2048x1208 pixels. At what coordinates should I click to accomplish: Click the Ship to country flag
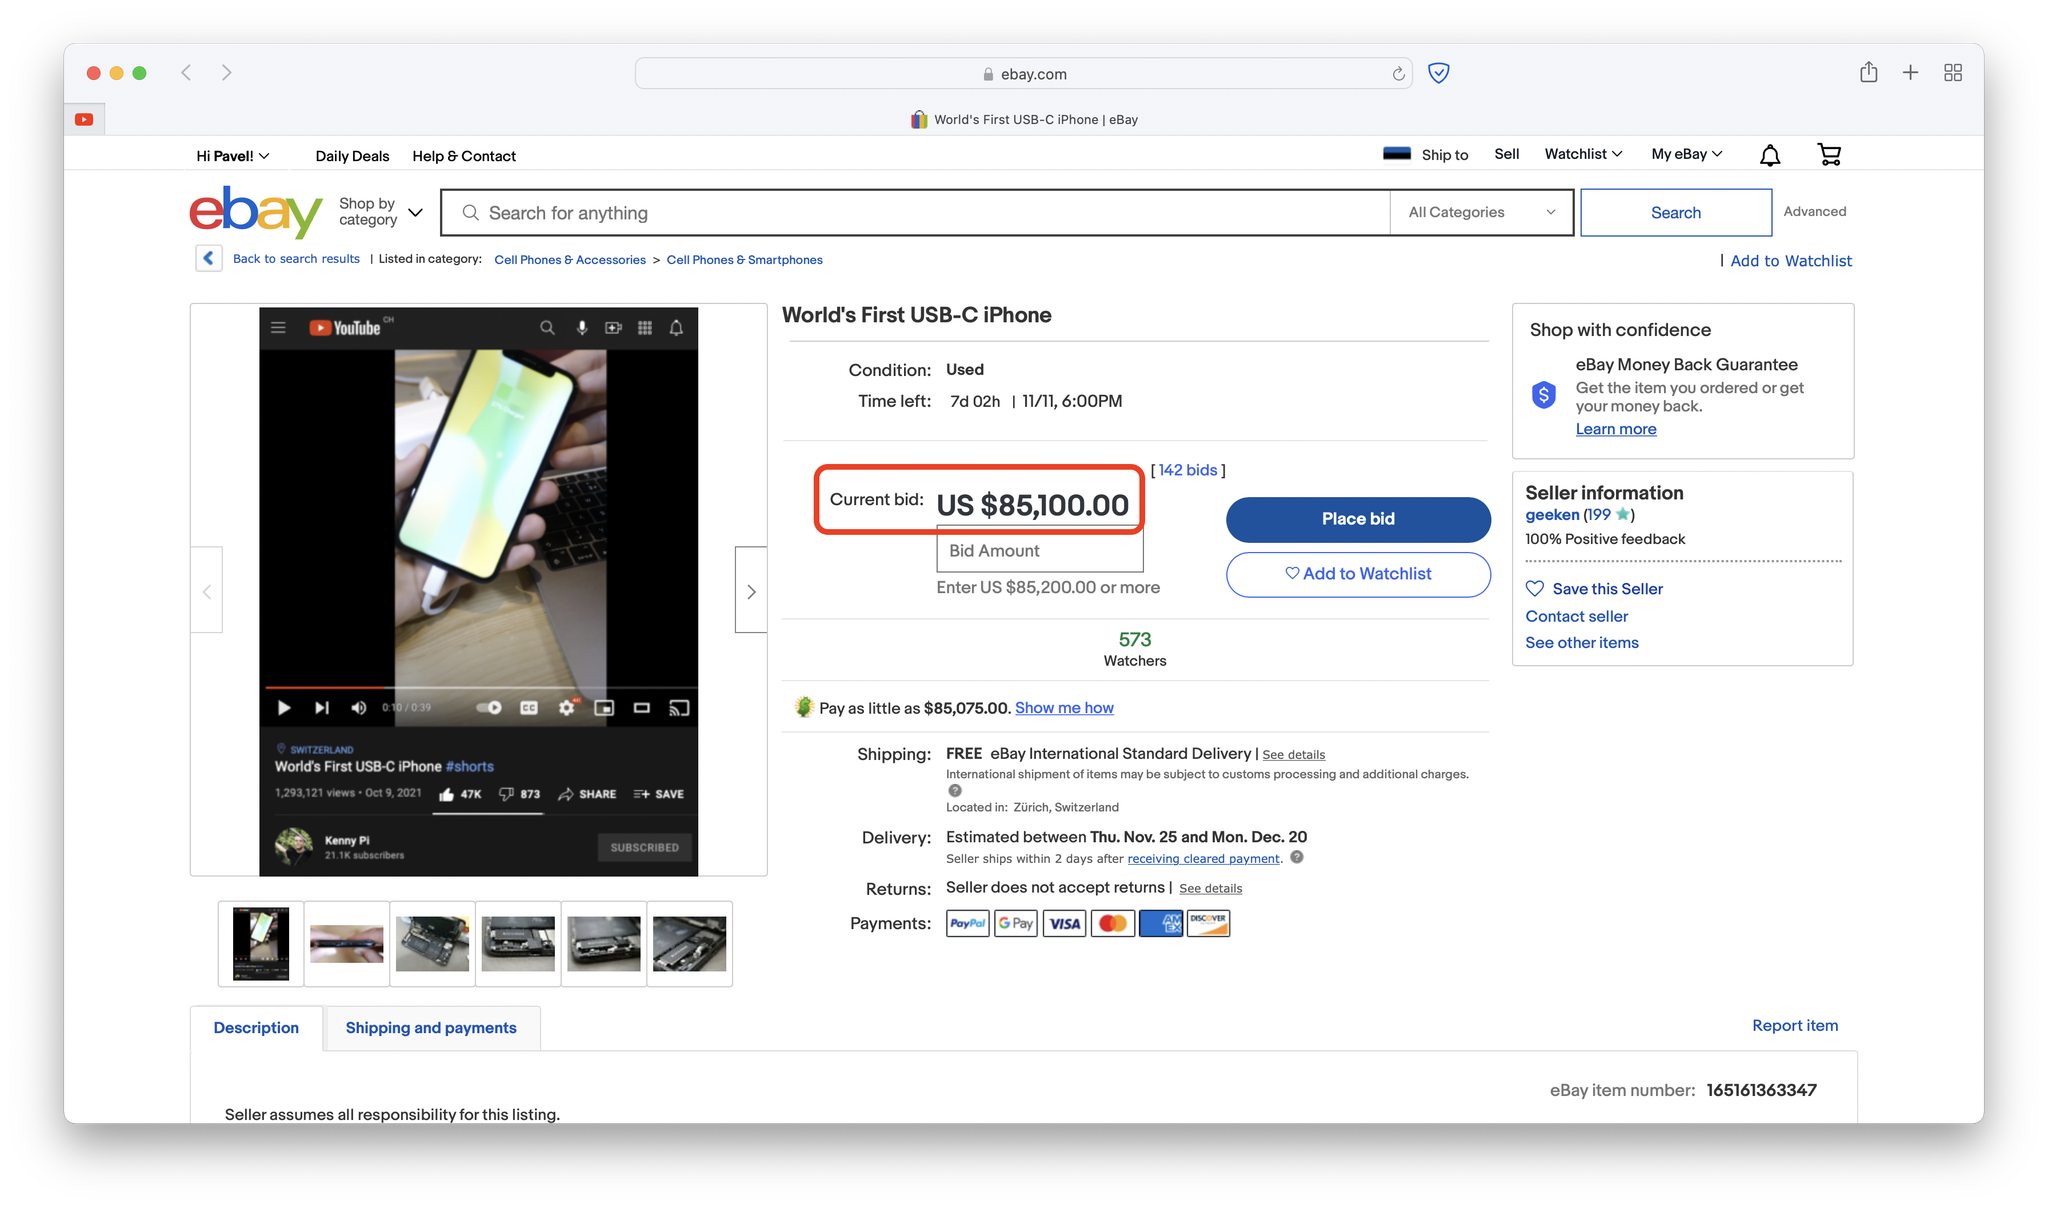pyautogui.click(x=1396, y=154)
